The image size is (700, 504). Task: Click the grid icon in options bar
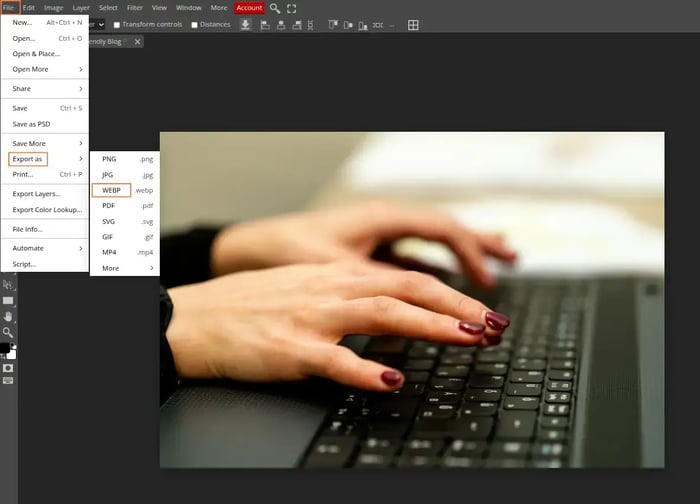[x=413, y=24]
